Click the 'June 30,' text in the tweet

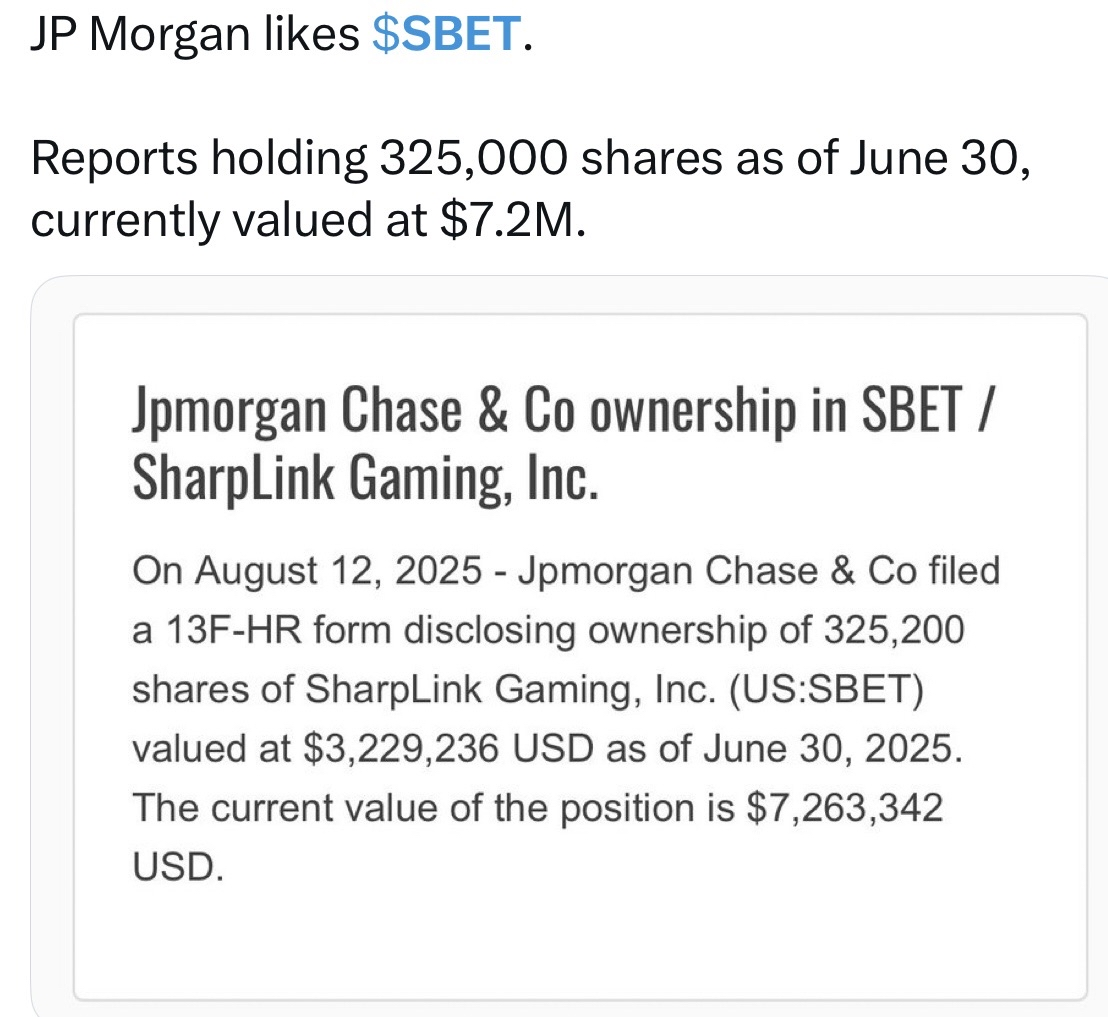point(940,158)
